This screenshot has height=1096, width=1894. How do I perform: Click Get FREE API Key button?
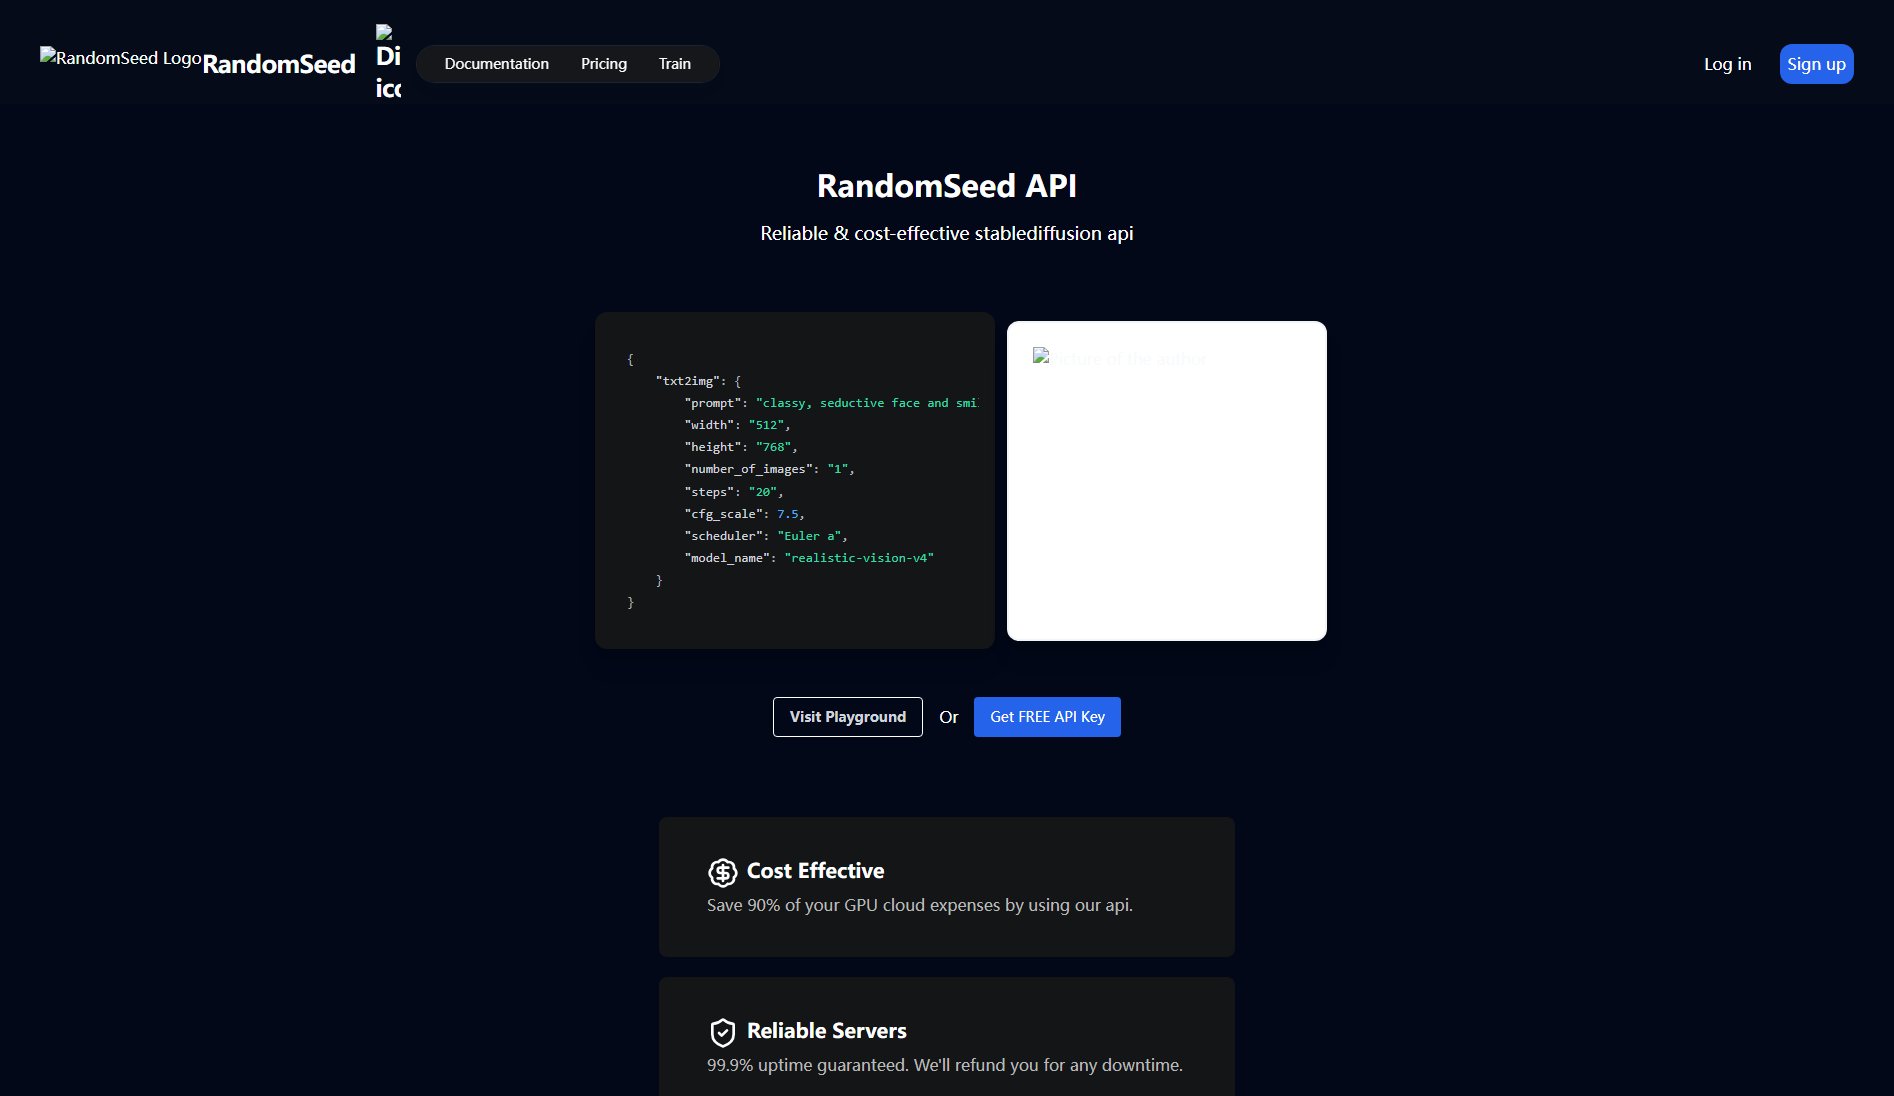(1047, 717)
